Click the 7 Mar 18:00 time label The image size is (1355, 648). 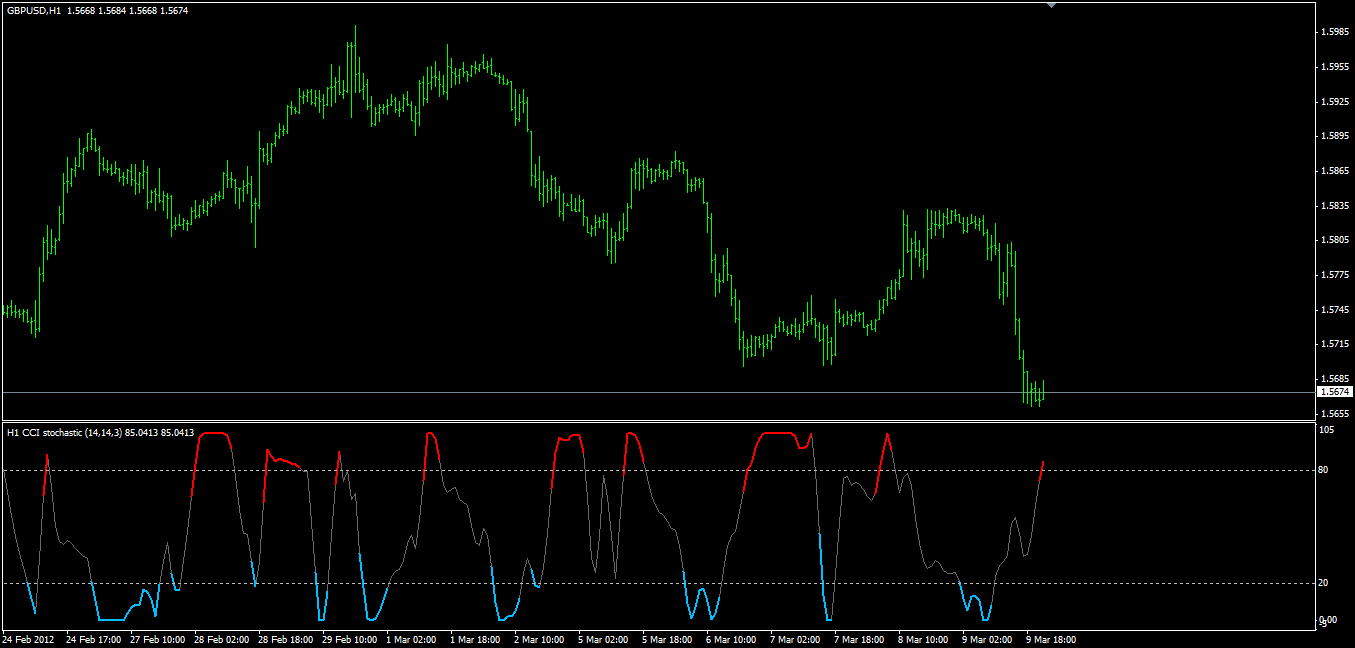pyautogui.click(x=860, y=638)
